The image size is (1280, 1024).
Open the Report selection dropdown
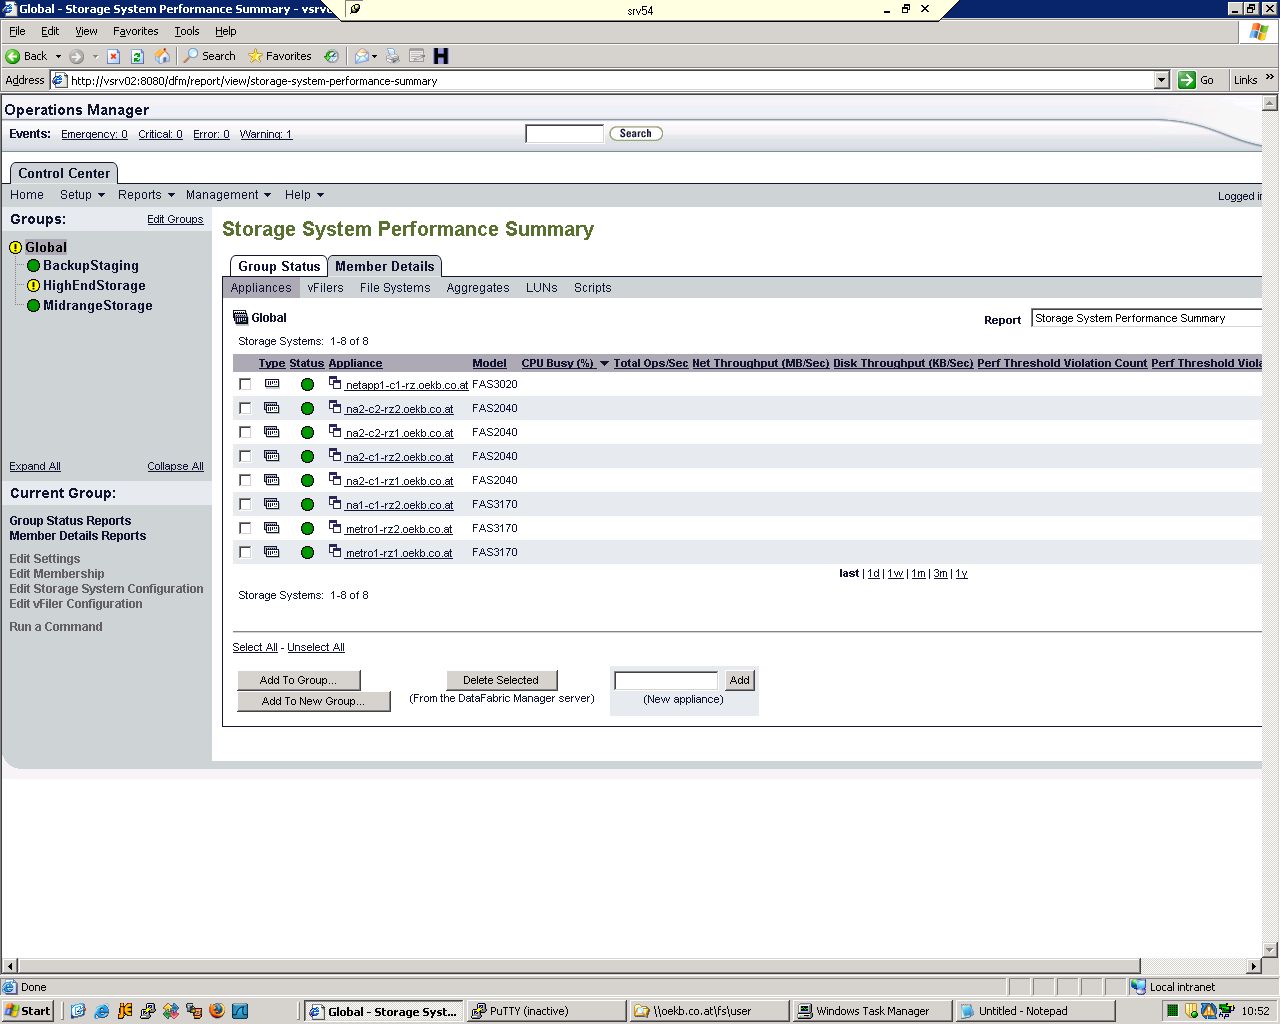click(1146, 318)
